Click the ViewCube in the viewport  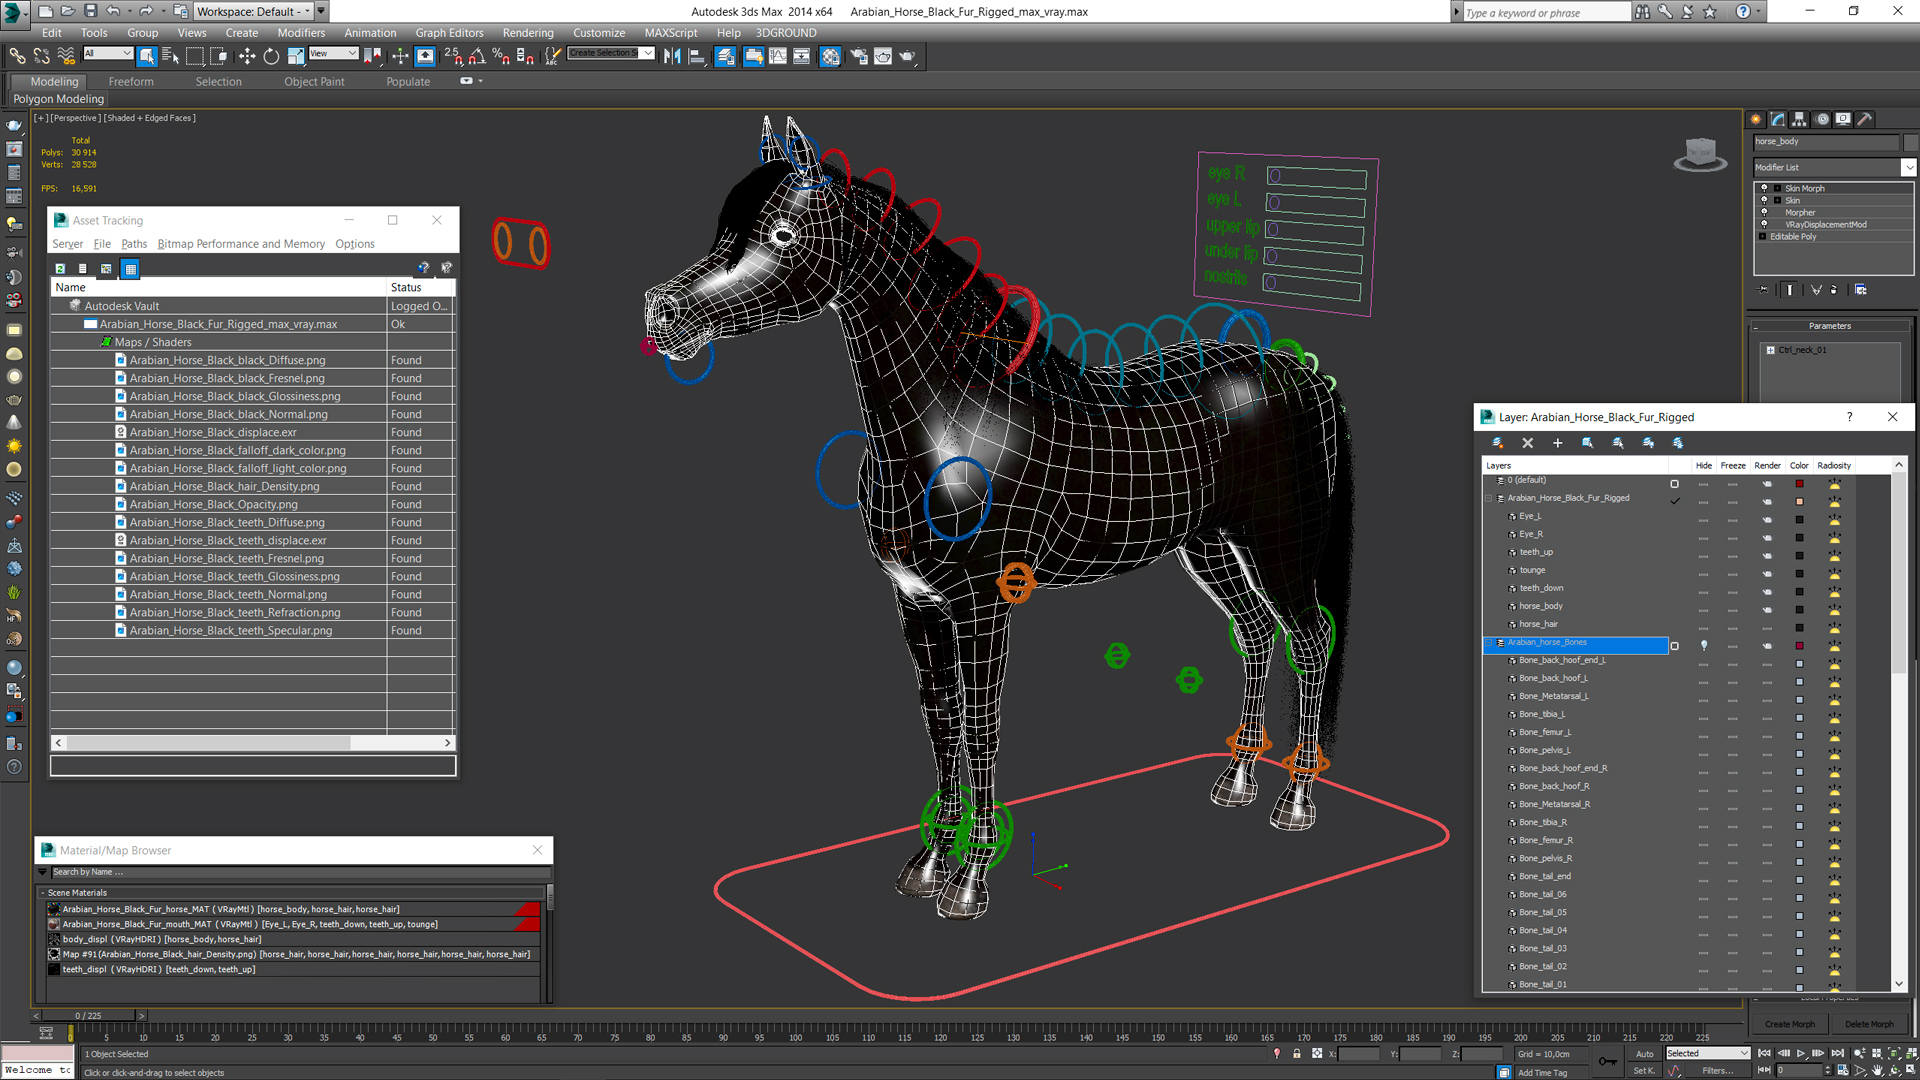click(x=1700, y=155)
